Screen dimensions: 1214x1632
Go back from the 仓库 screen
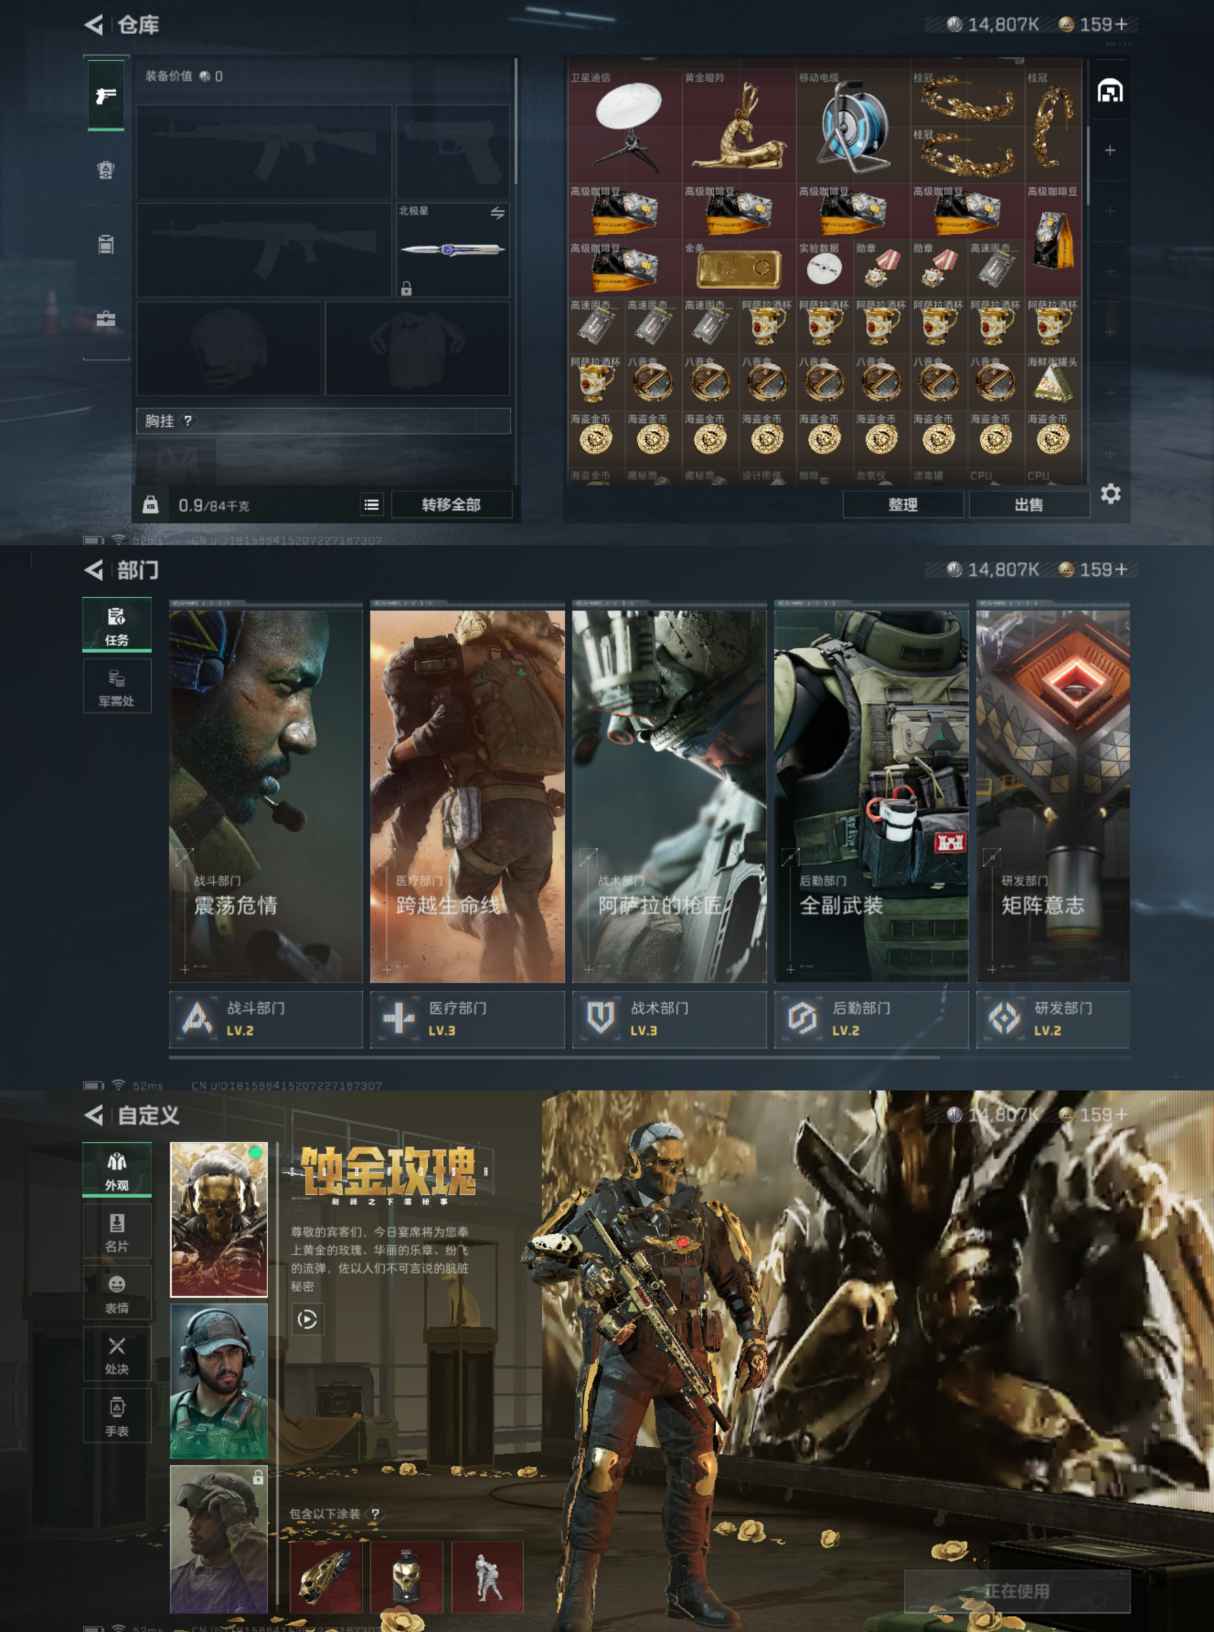click(x=94, y=25)
